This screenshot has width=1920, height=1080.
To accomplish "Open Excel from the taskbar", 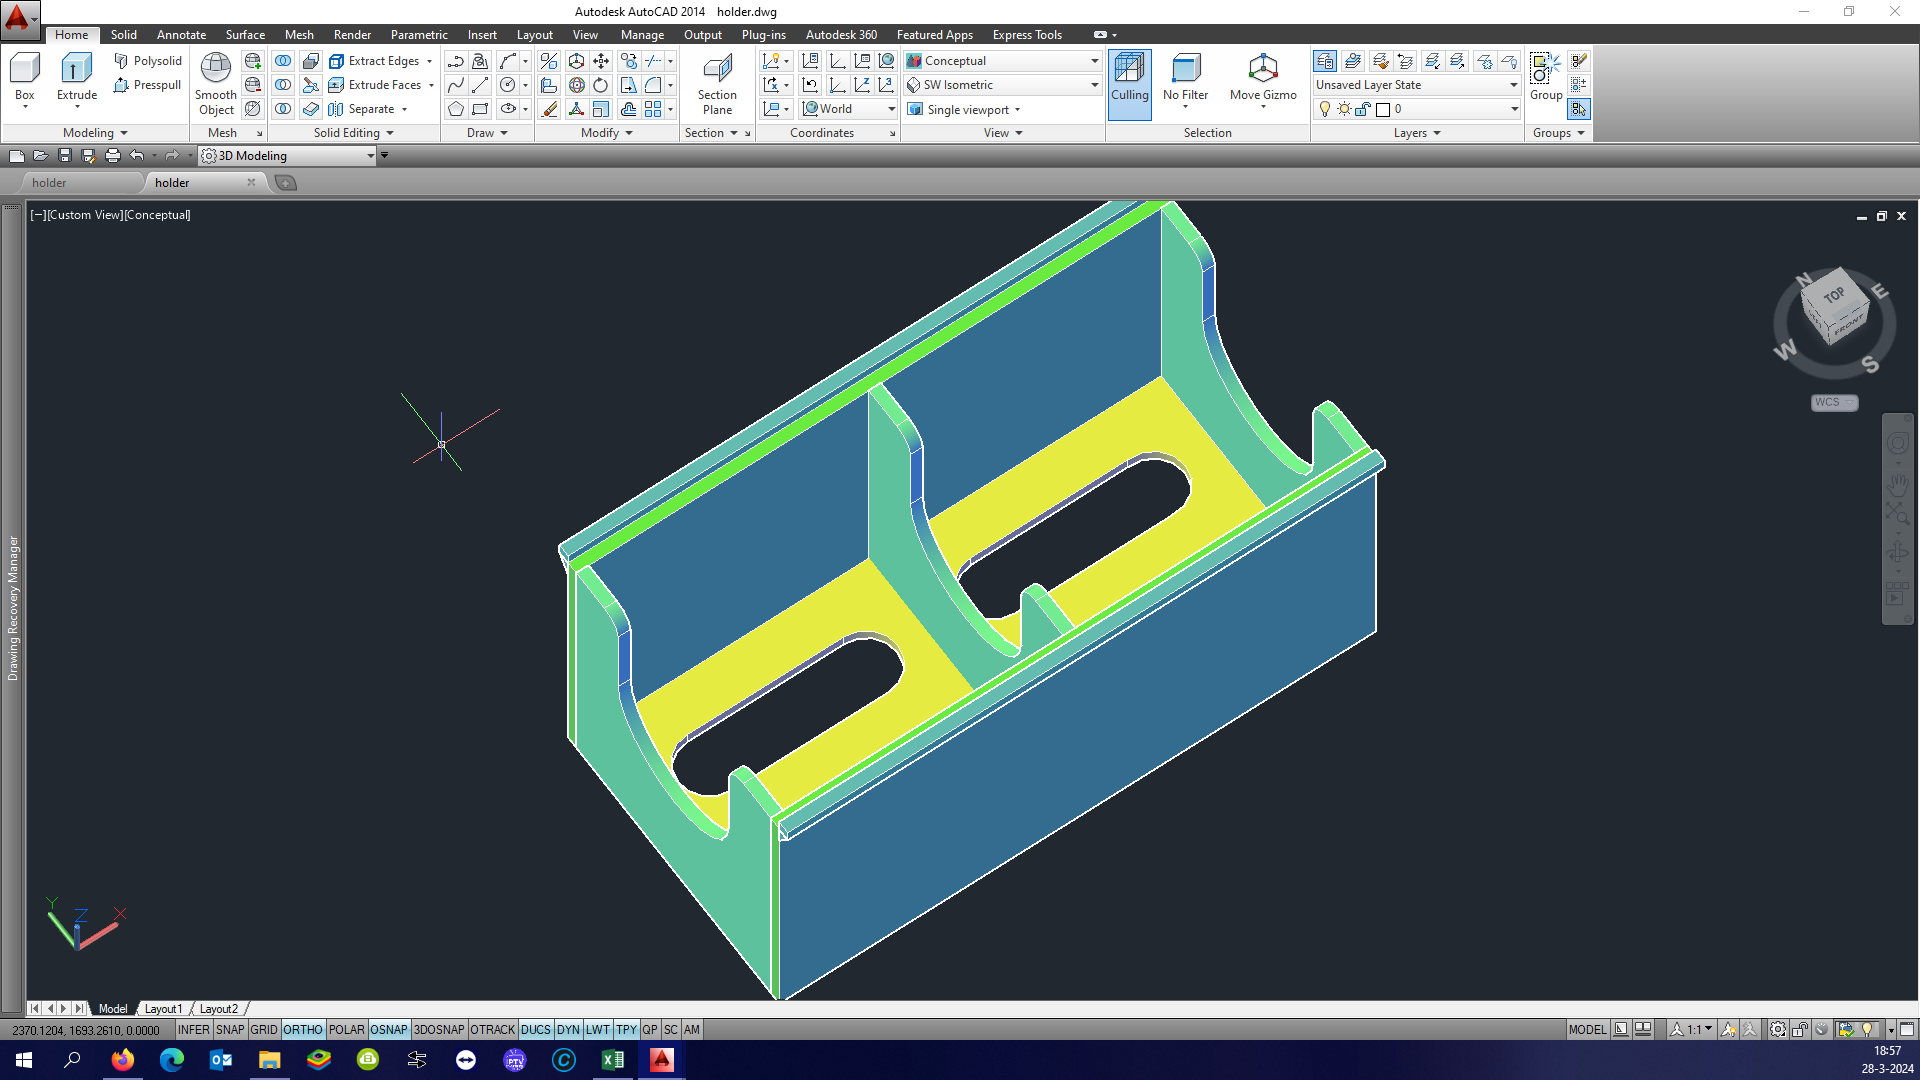I will coord(612,1060).
